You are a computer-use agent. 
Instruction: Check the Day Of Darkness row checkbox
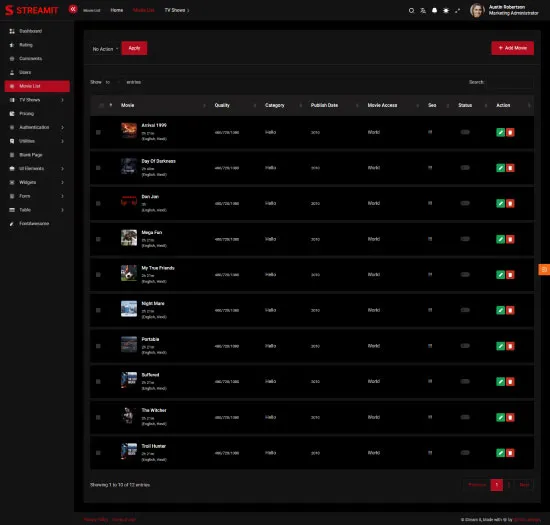point(98,168)
